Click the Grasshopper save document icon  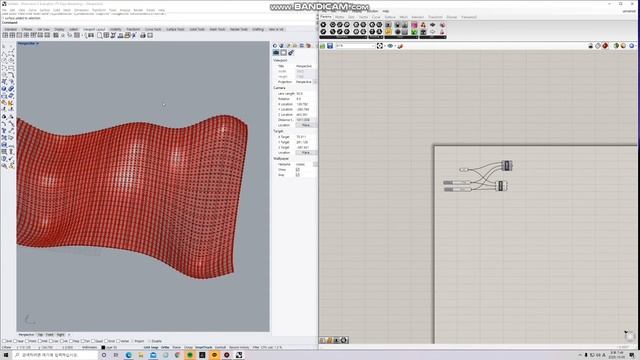330,46
